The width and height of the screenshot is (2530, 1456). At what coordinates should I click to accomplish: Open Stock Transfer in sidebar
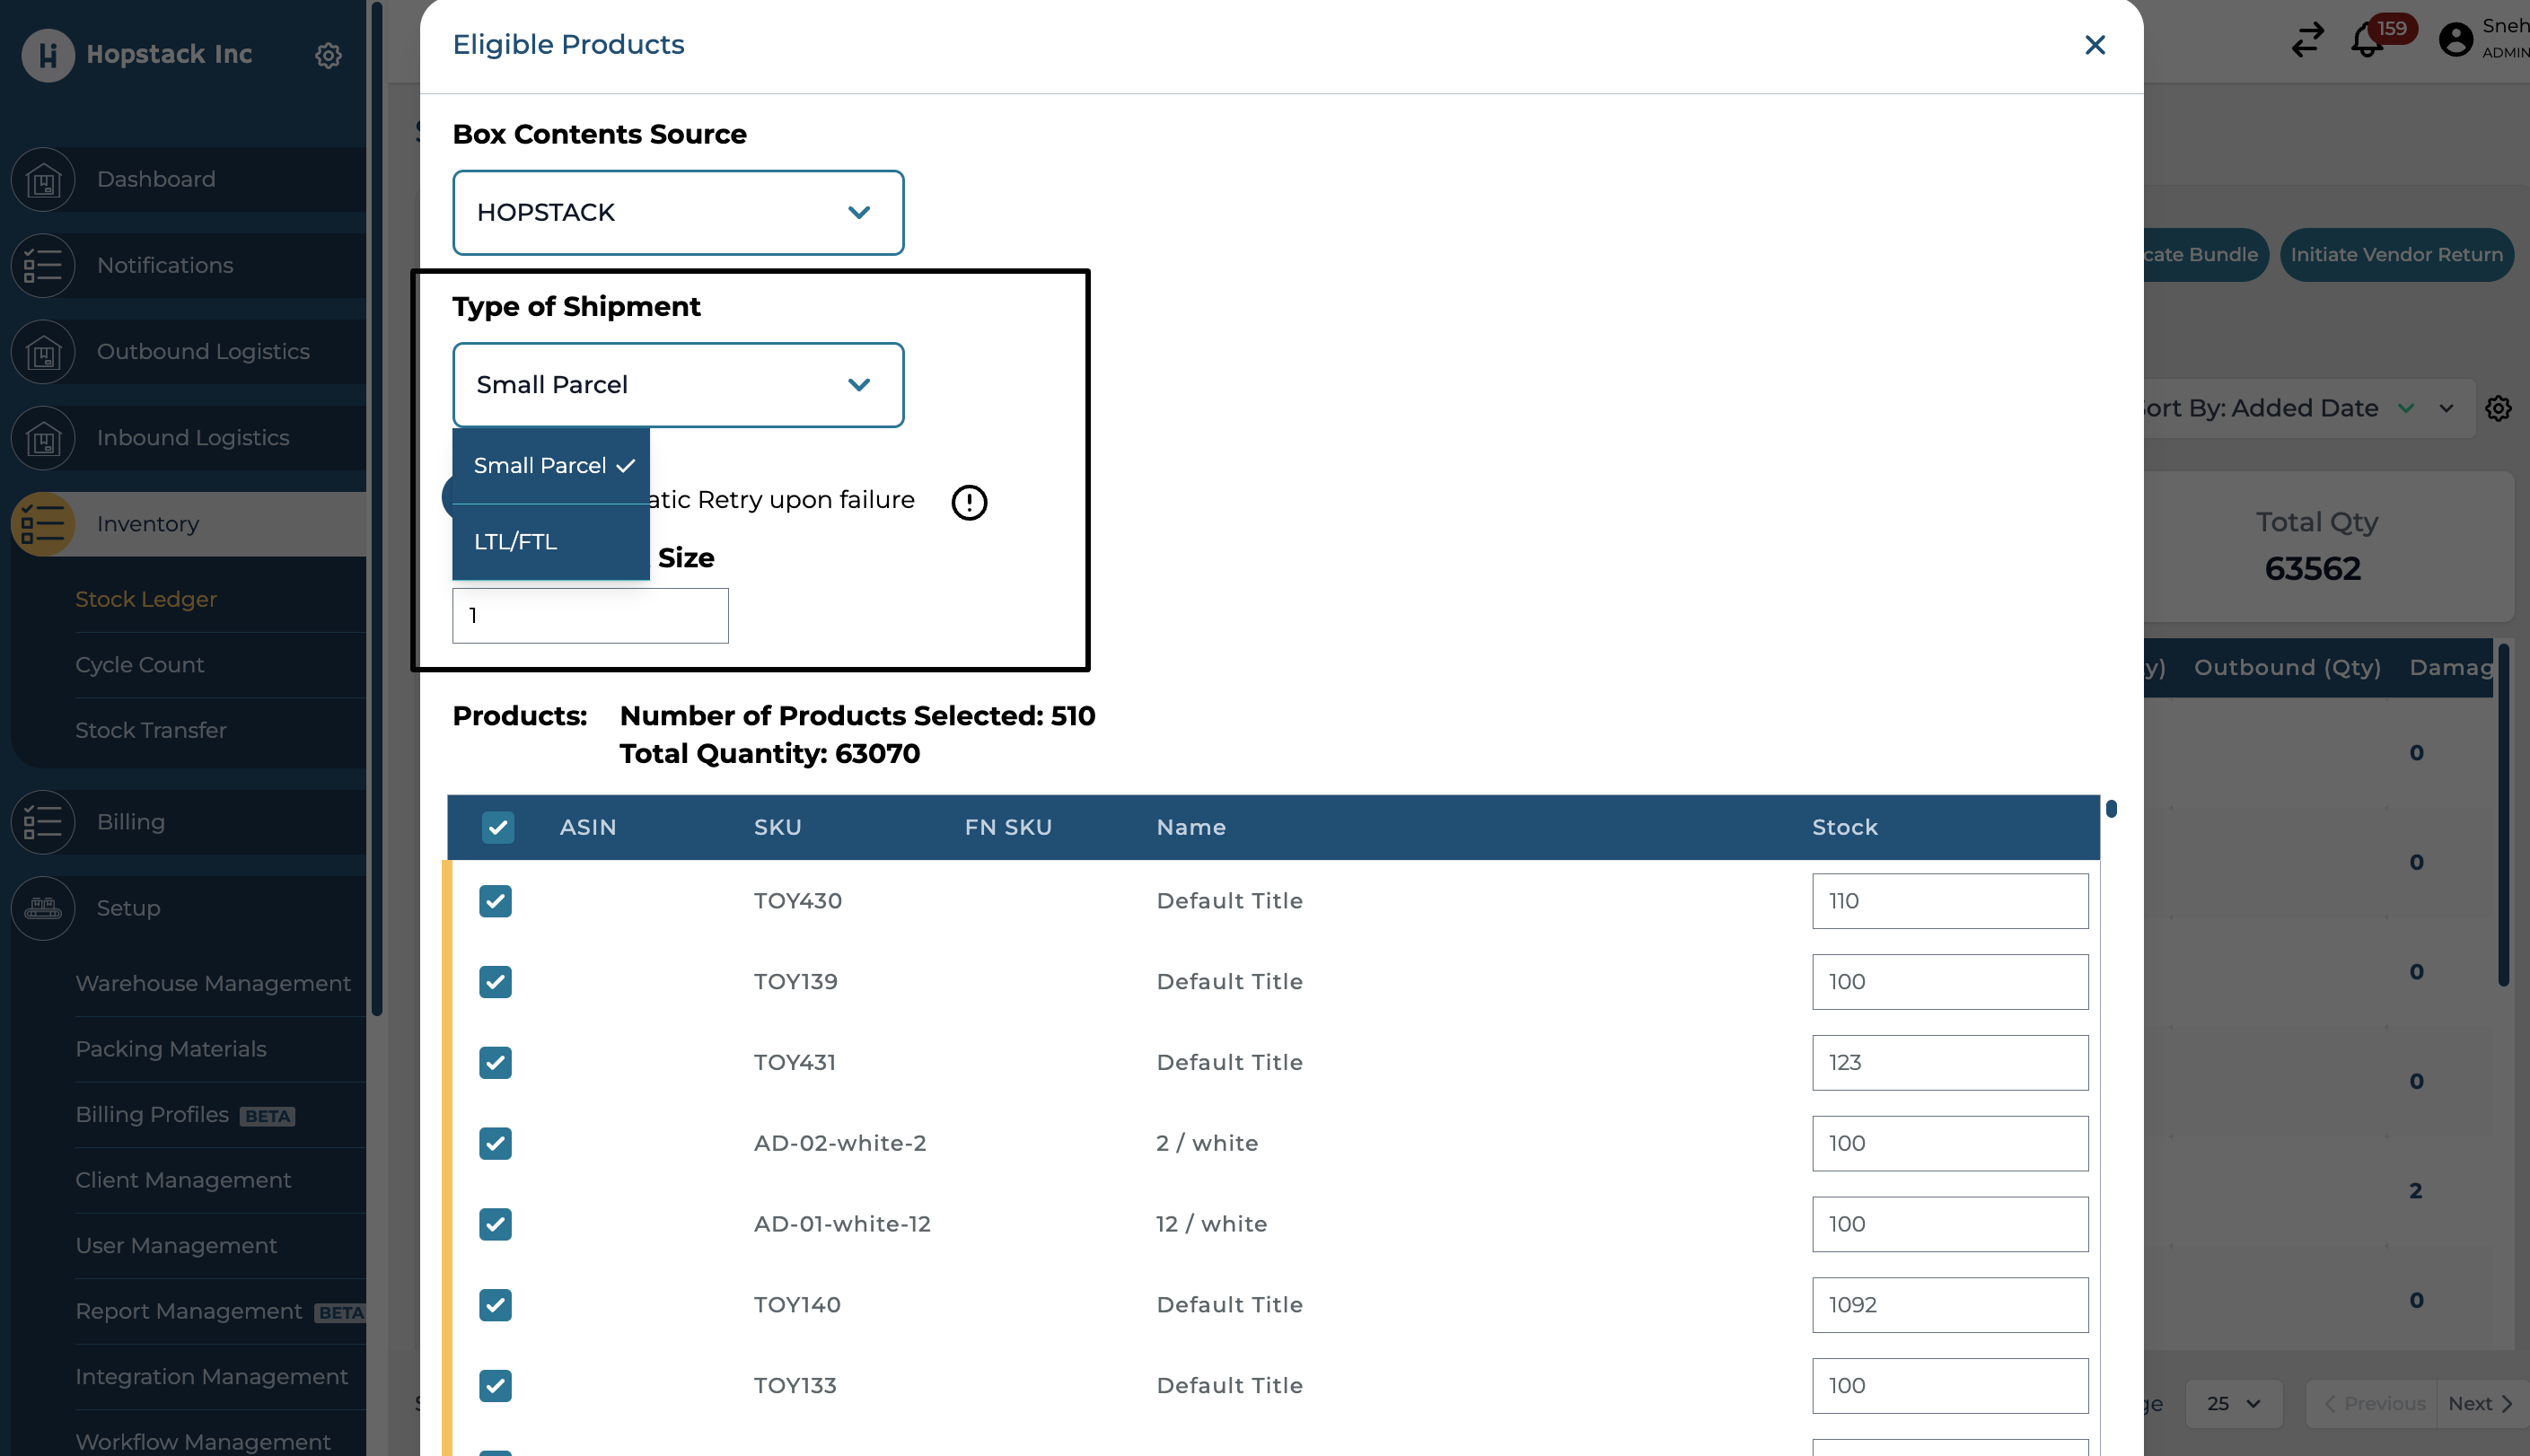tap(151, 730)
